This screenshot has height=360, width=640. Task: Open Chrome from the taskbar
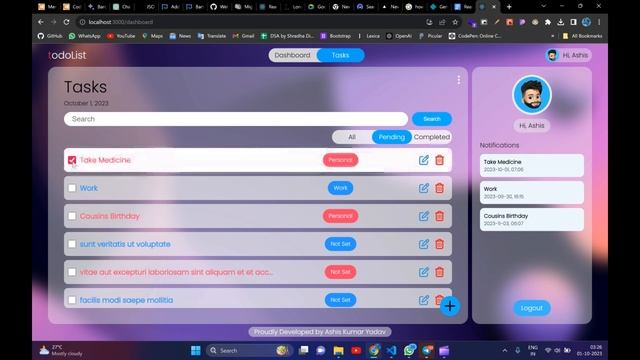[x=373, y=350]
